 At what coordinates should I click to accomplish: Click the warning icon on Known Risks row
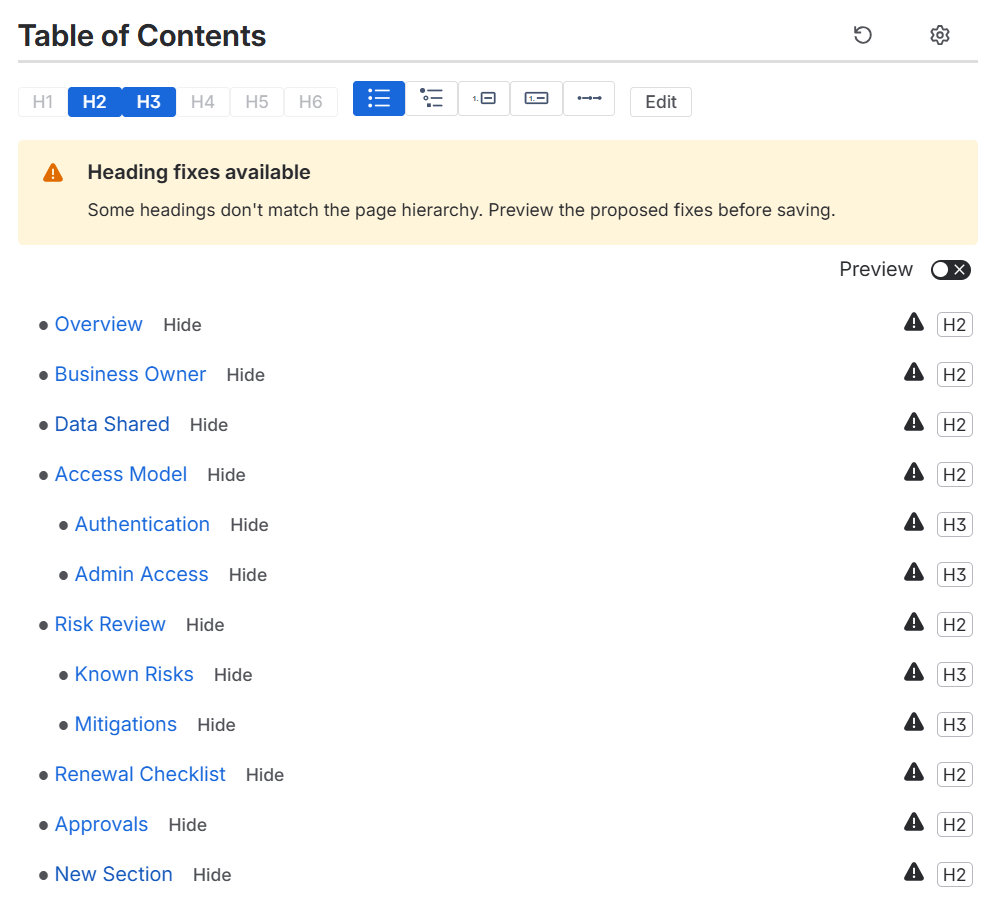click(x=913, y=672)
